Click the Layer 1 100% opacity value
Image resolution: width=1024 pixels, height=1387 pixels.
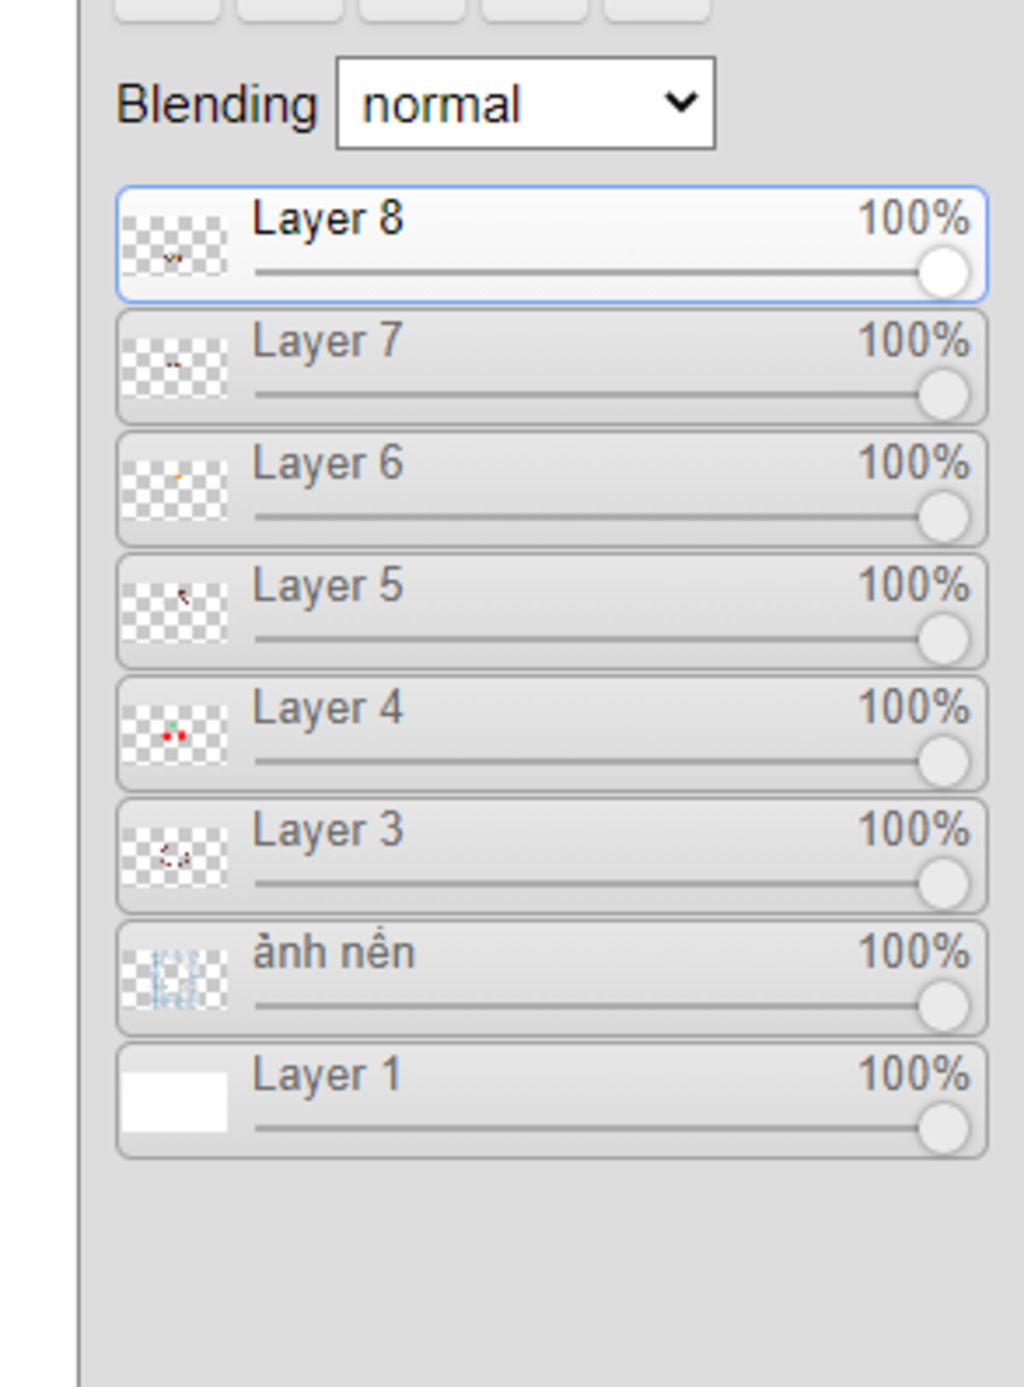(914, 1074)
